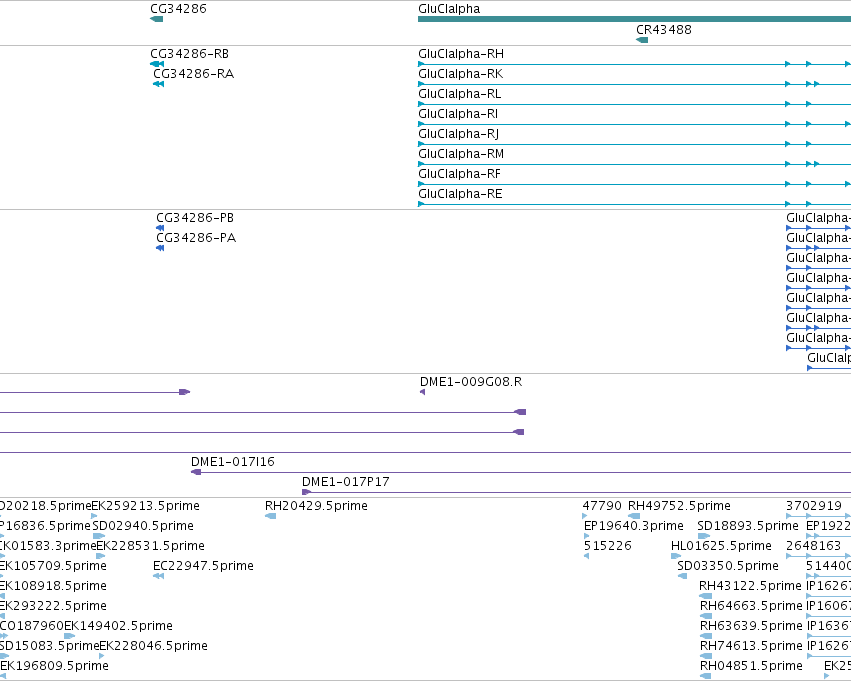Image resolution: width=851 pixels, height=681 pixels.
Task: Click transcript label GluClalpha-RK
Action: tap(460, 74)
